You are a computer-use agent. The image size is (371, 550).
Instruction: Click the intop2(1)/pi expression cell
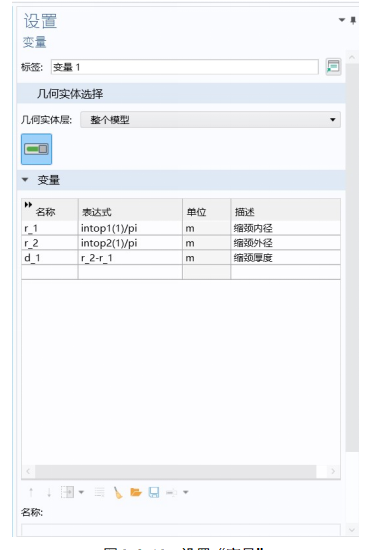130,243
